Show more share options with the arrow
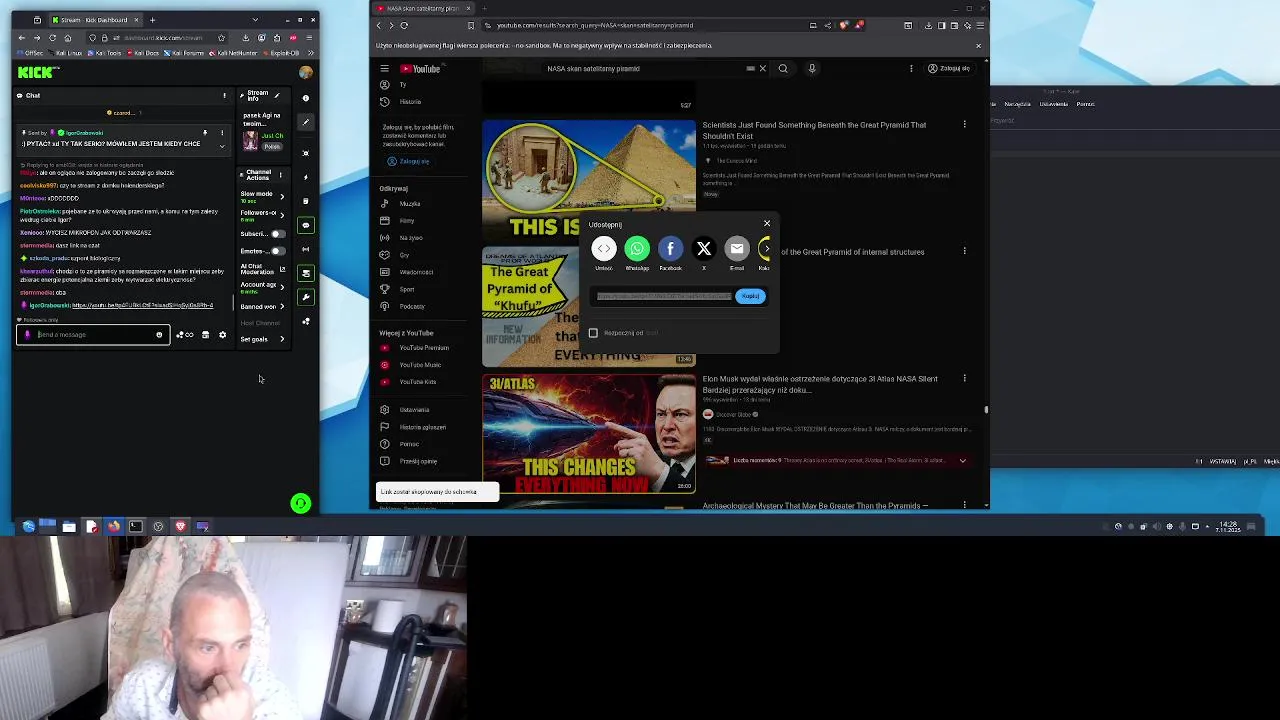 (766, 249)
